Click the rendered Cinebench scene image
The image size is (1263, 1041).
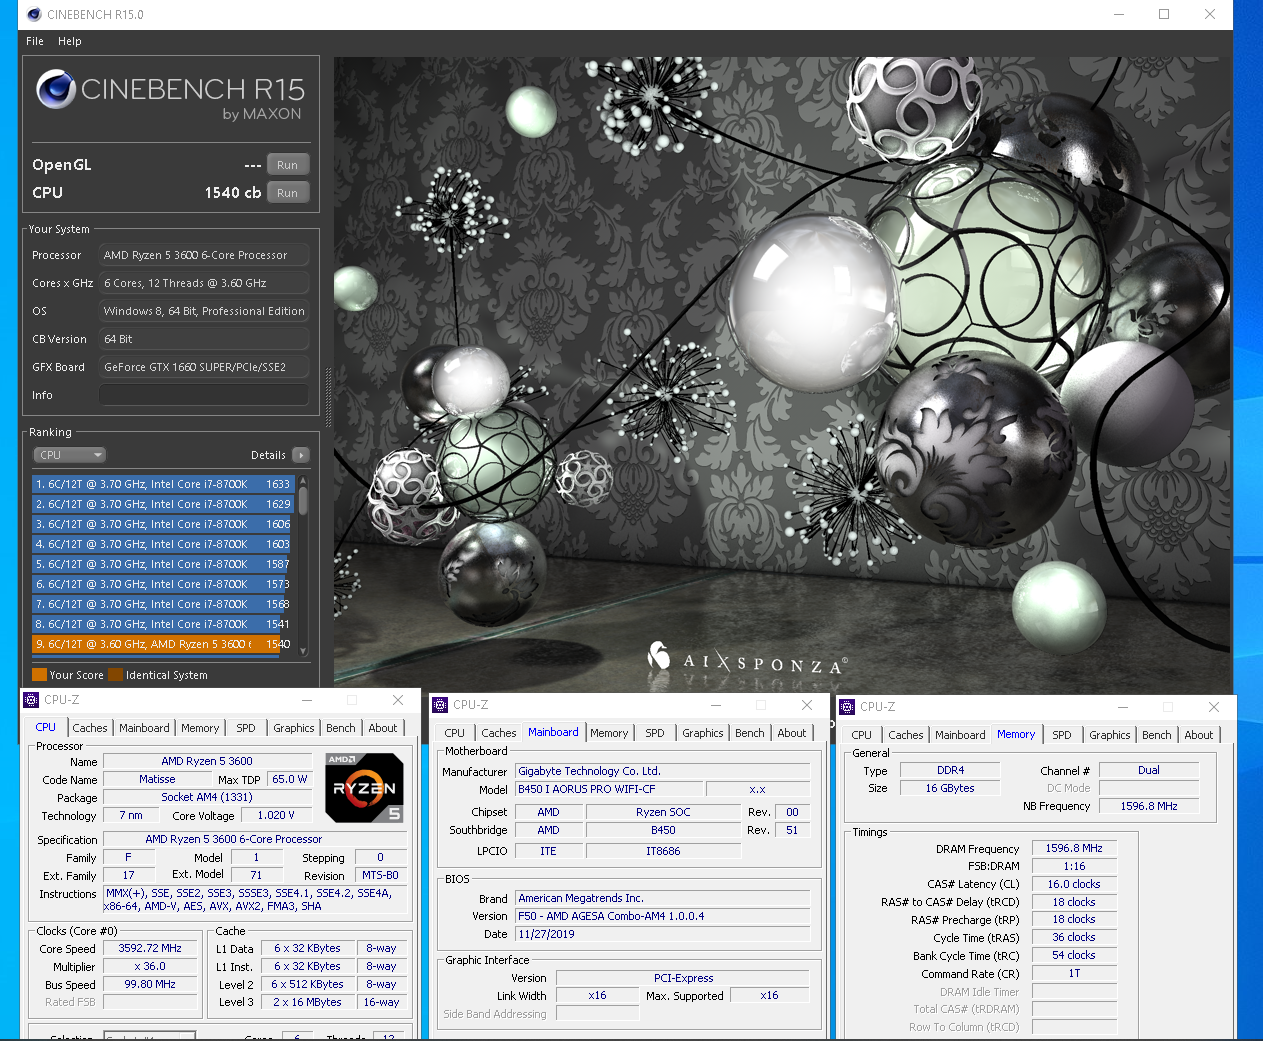pyautogui.click(x=782, y=372)
